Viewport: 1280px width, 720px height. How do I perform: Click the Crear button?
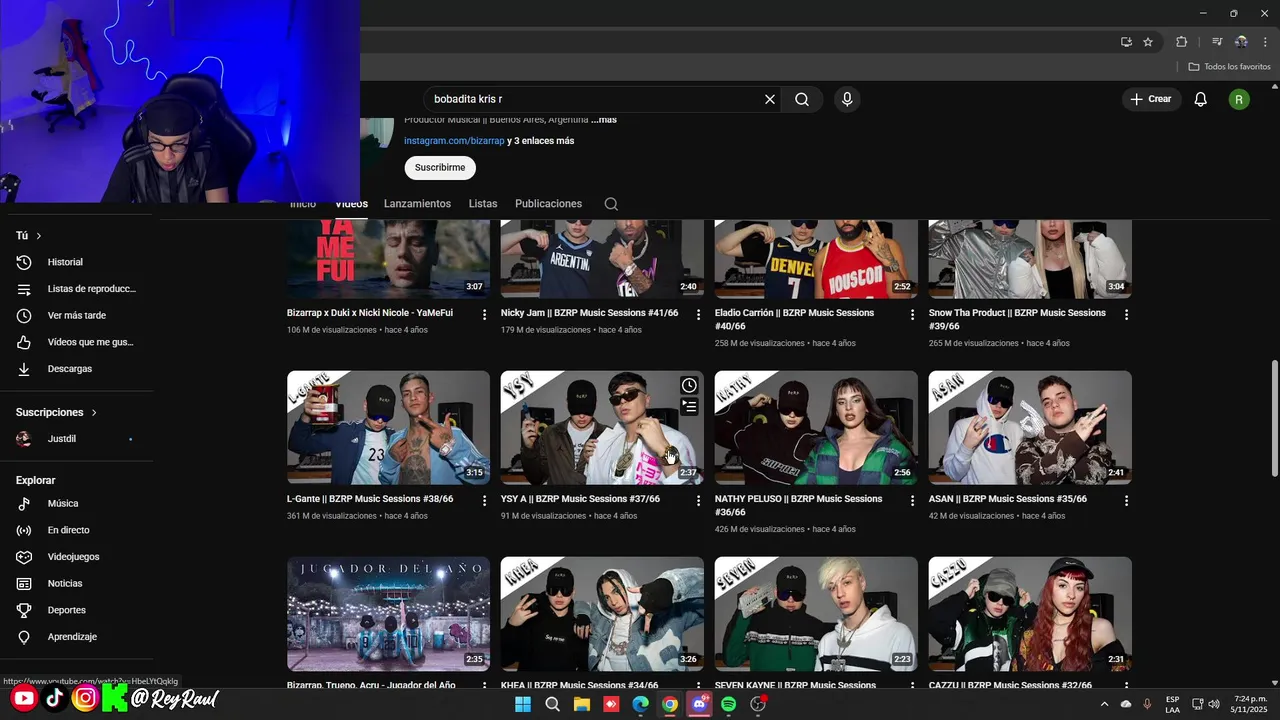[1151, 99]
